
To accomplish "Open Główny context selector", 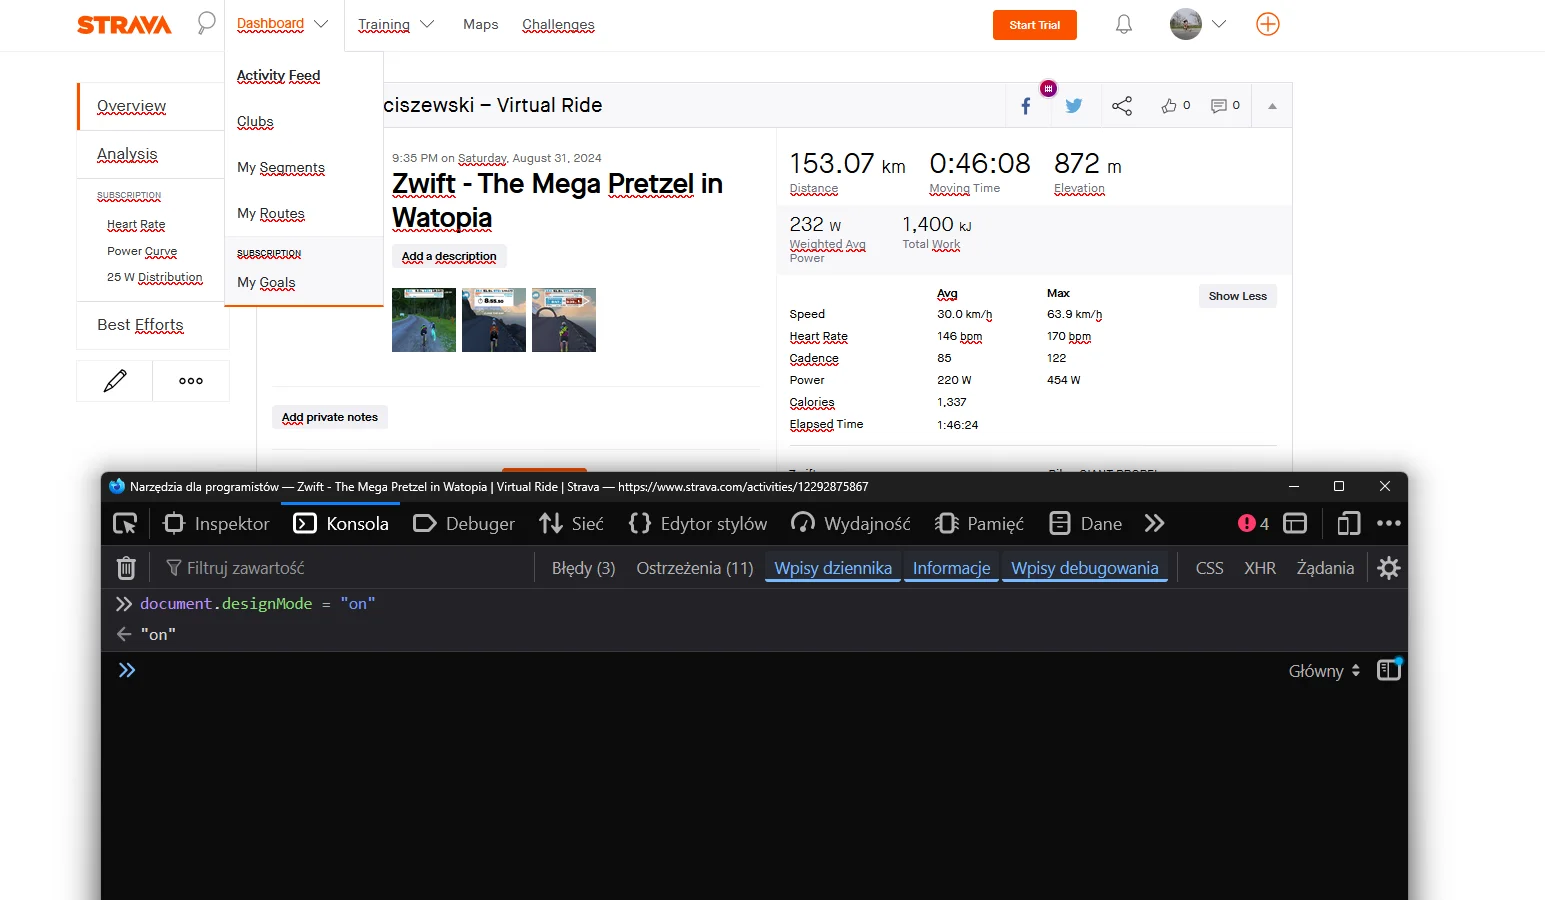I will point(1324,671).
